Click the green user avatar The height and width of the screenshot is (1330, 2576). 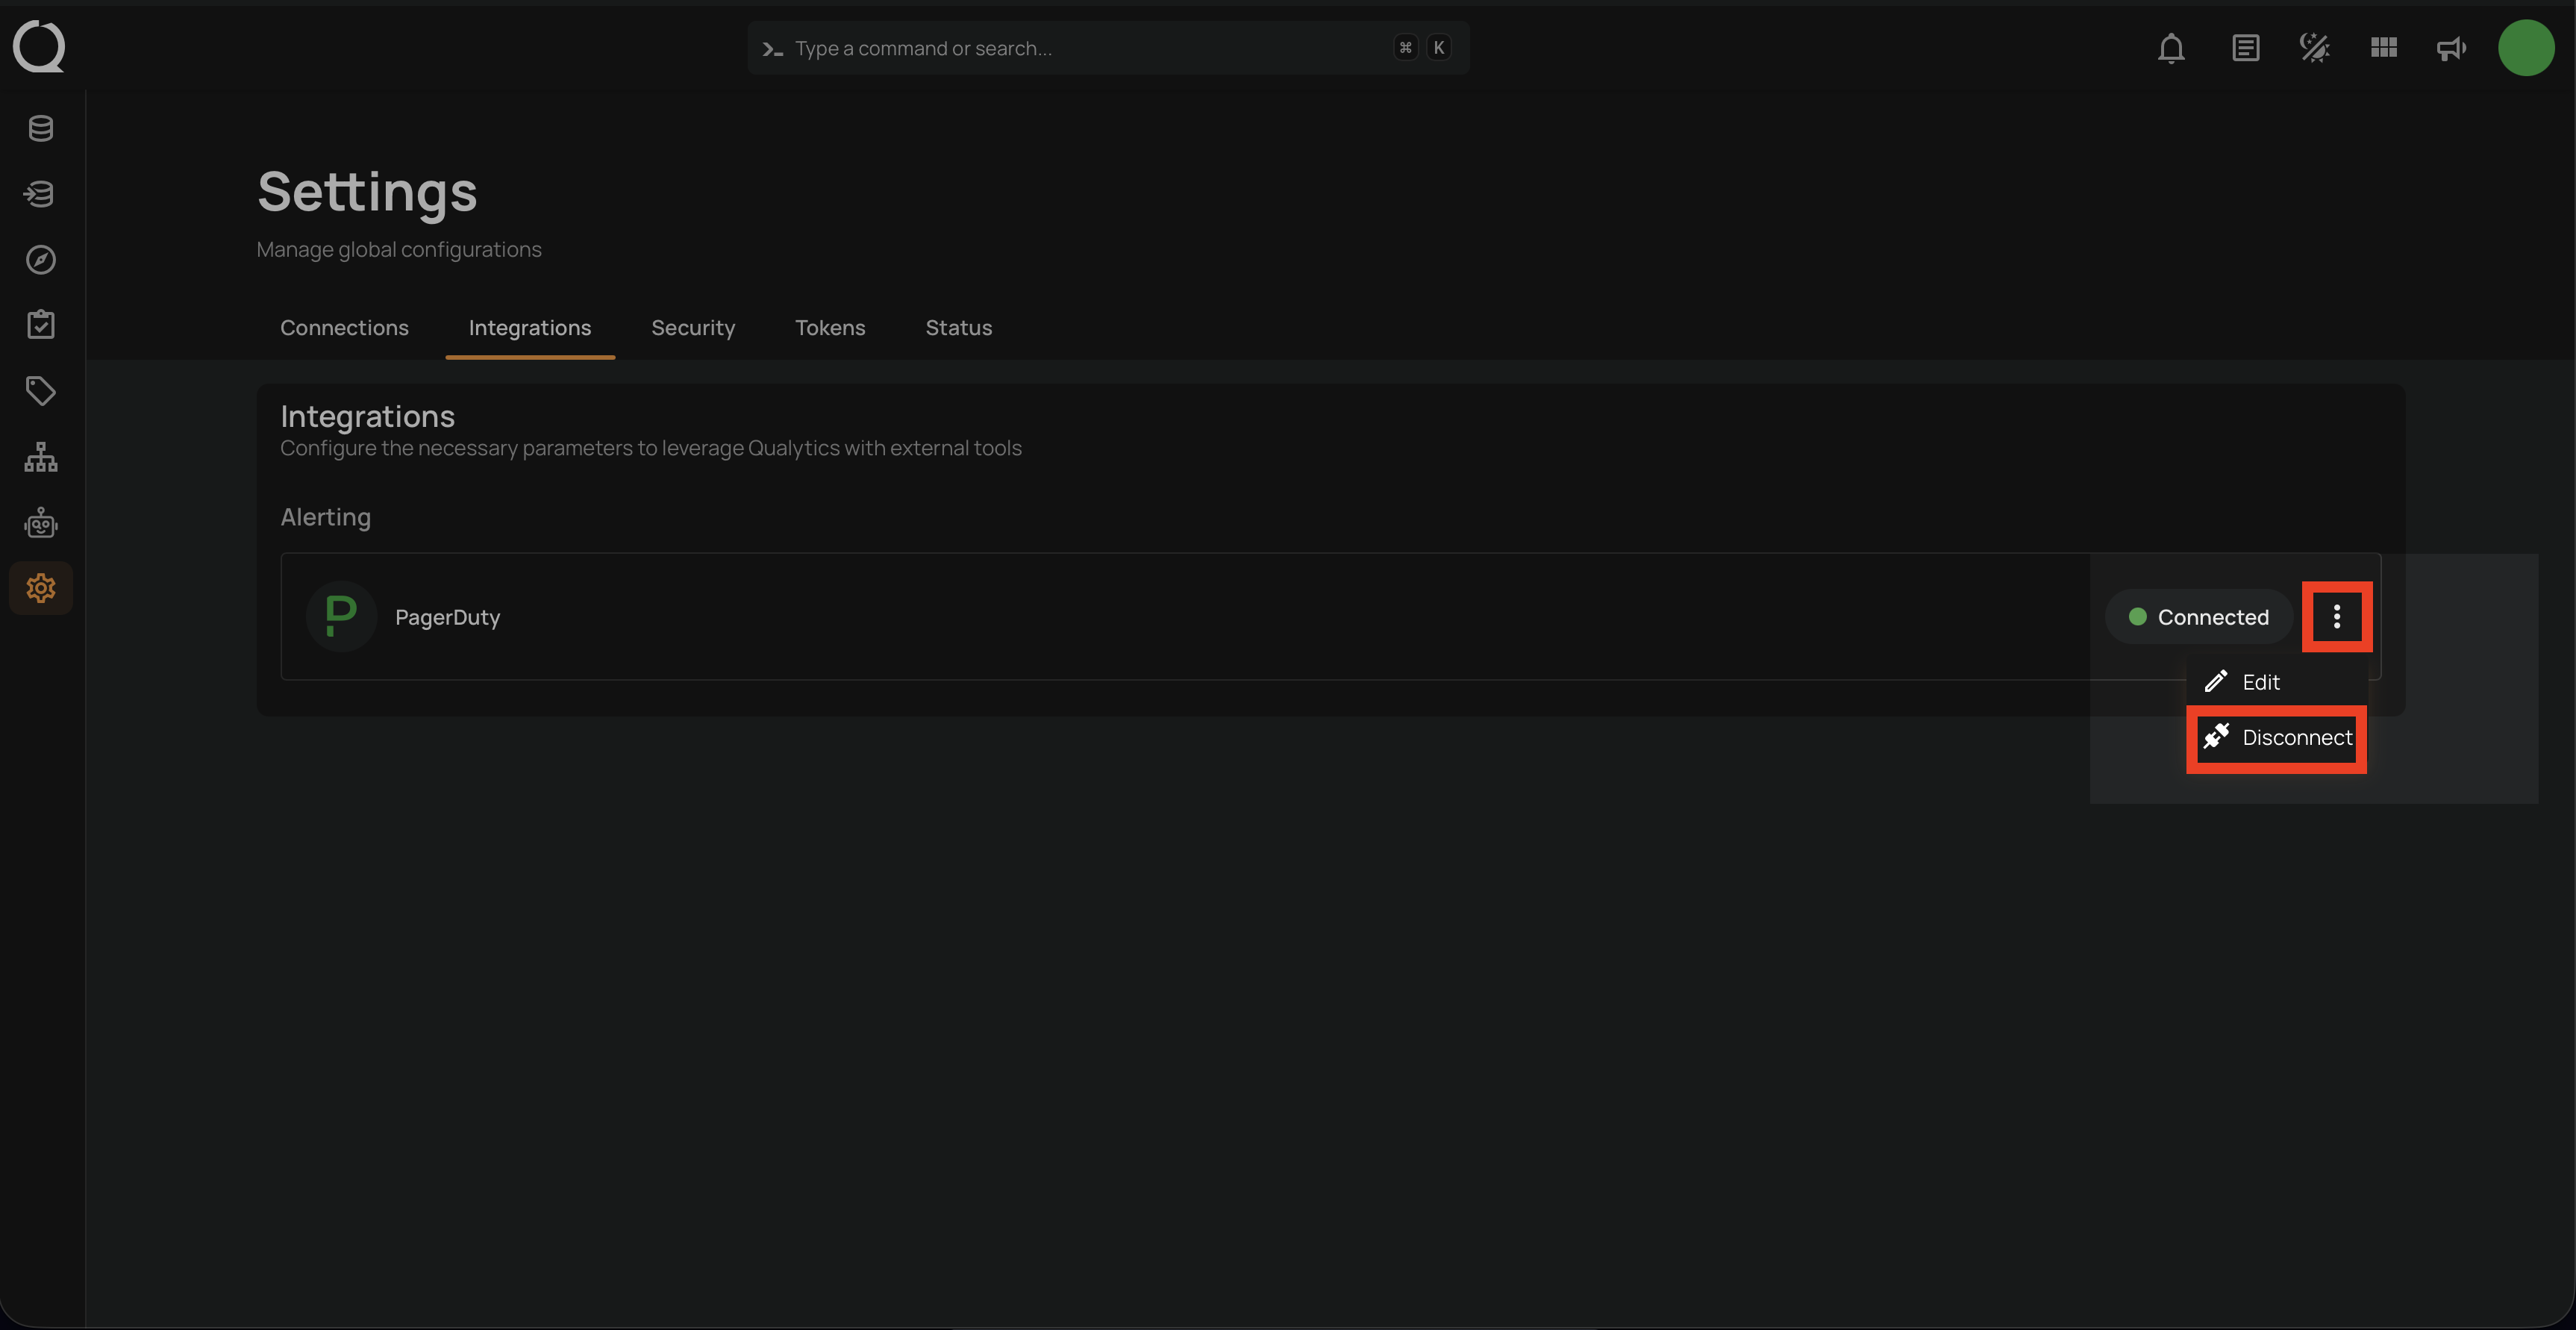(2525, 48)
